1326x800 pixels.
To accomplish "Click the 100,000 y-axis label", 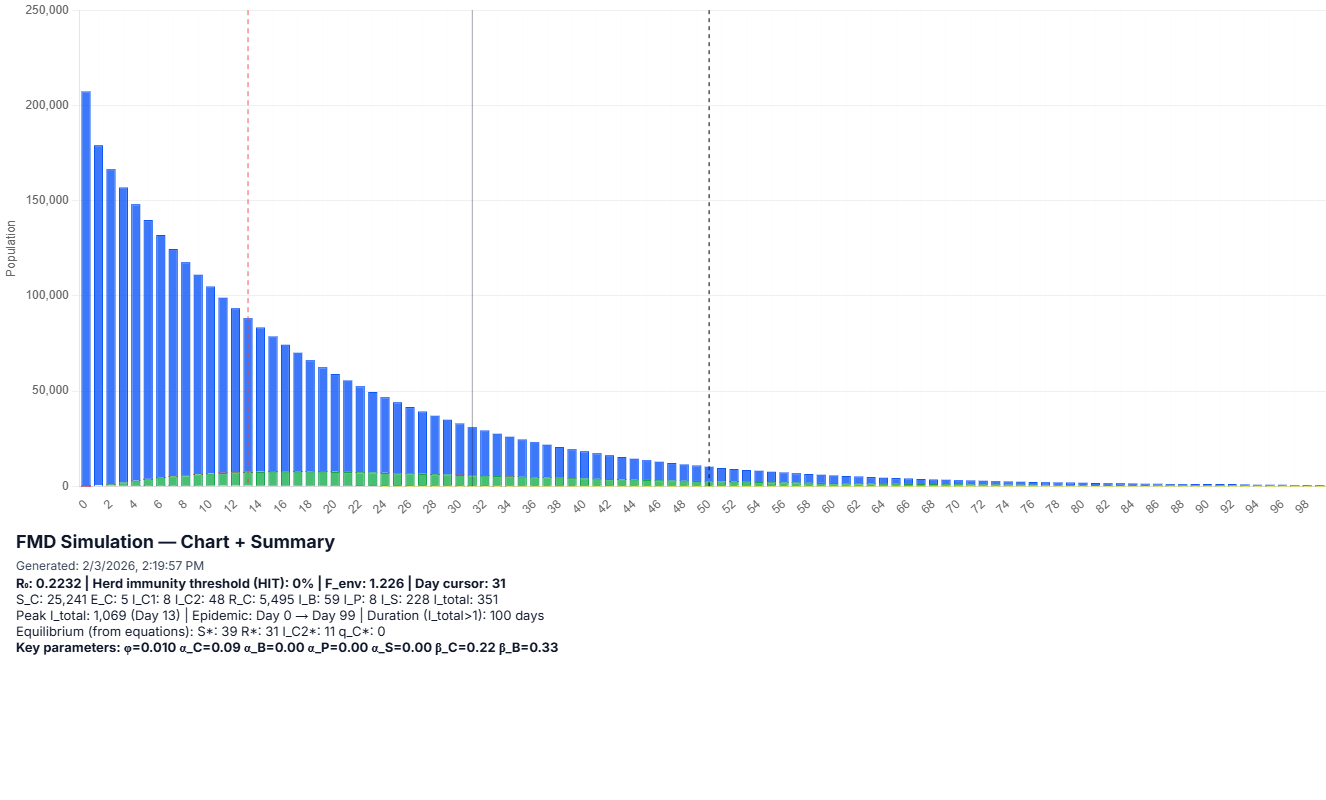I will click(x=41, y=295).
